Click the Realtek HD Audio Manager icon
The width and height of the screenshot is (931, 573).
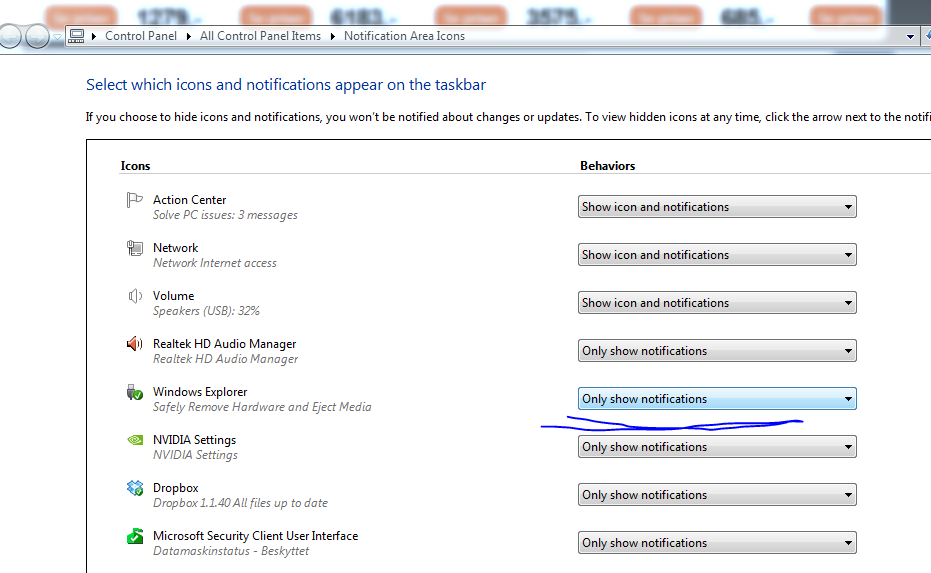coord(135,344)
